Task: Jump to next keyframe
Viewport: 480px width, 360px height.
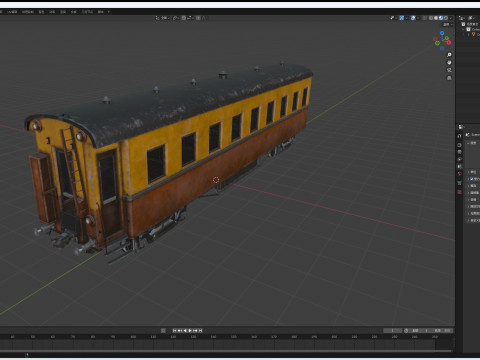Action: click(195, 330)
